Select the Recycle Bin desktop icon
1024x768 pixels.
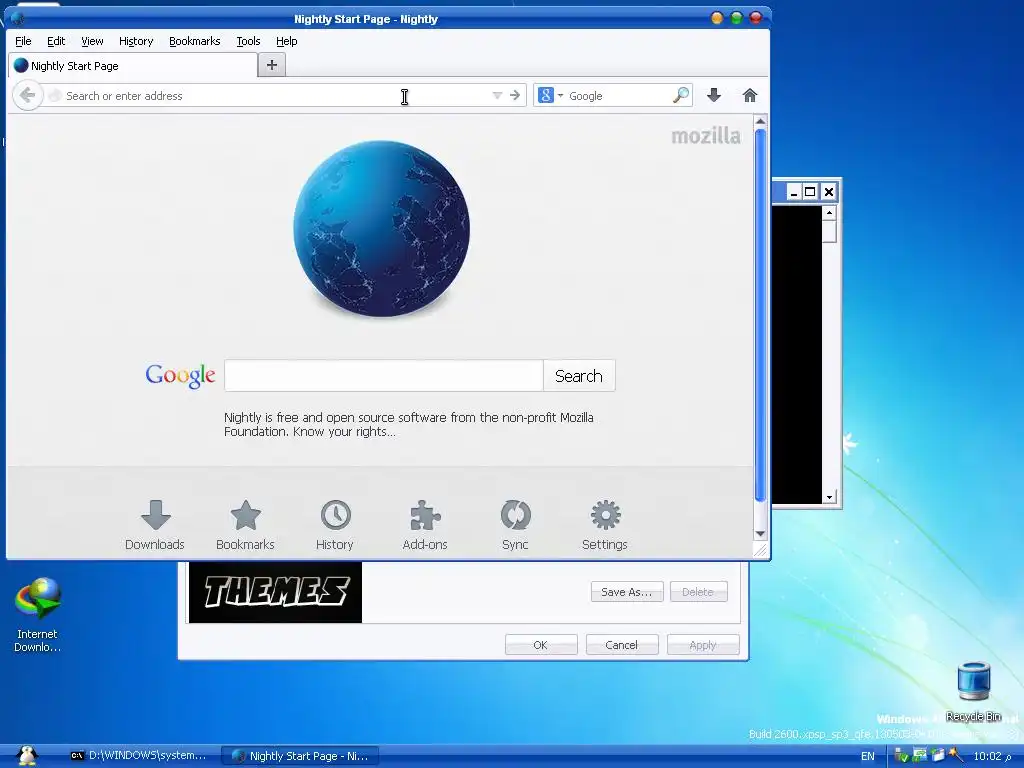pos(974,691)
